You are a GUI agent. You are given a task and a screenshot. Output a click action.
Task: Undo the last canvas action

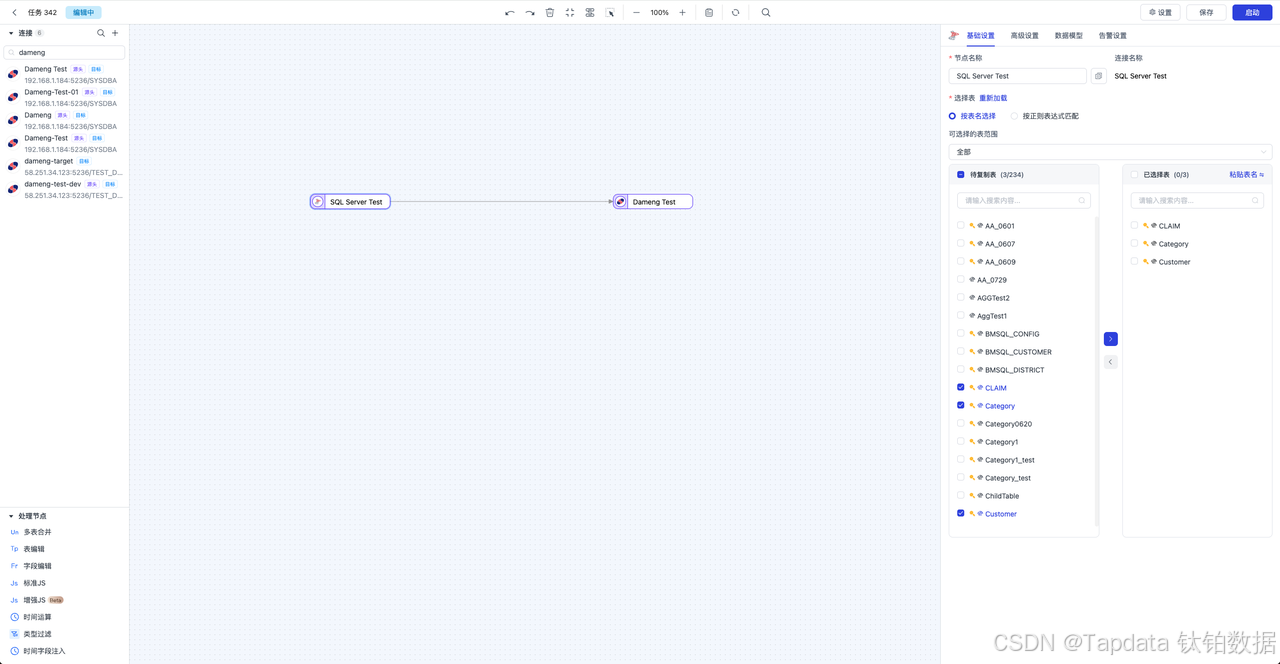click(510, 13)
